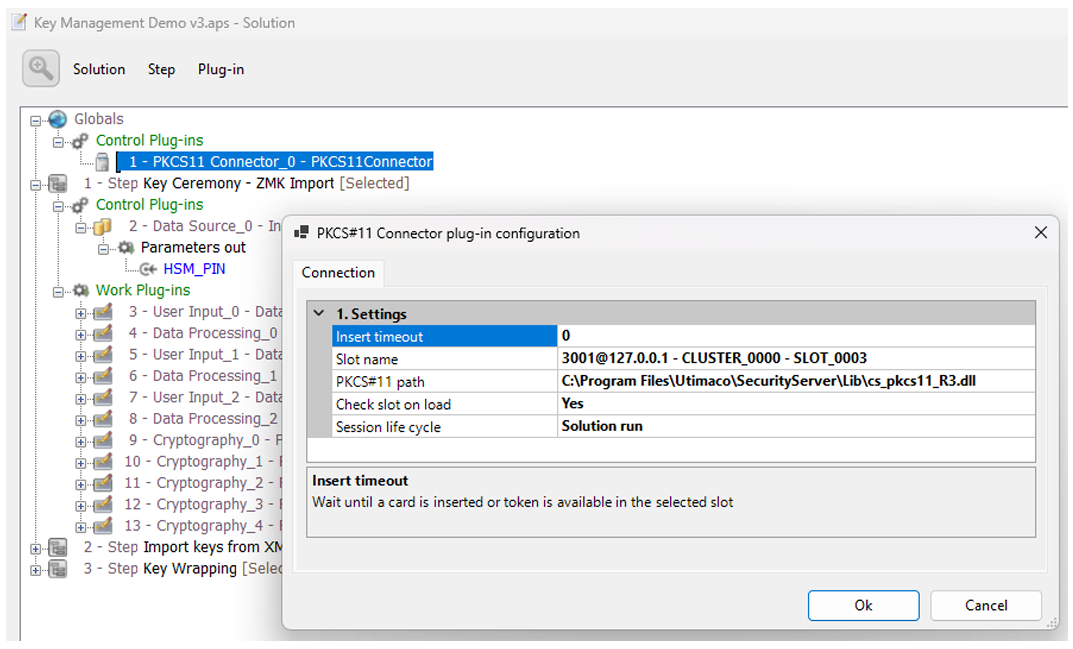
Task: Click the Cryptography_4 plug-in icon
Action: 103,526
